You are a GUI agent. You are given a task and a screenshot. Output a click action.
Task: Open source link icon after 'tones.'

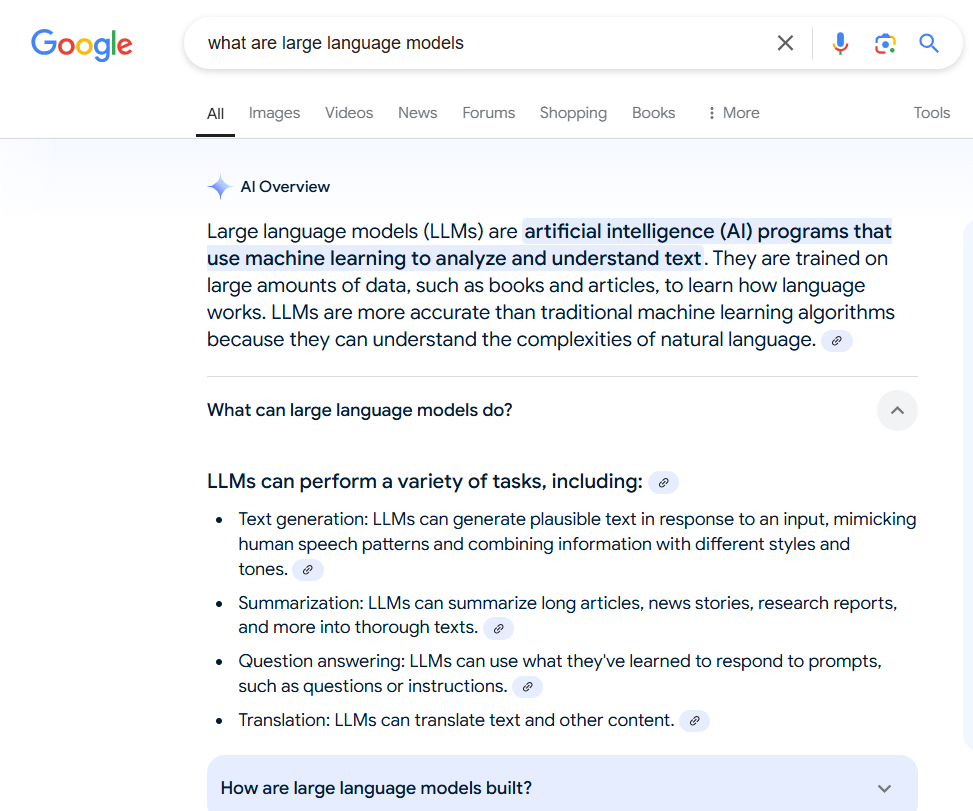pyautogui.click(x=308, y=570)
